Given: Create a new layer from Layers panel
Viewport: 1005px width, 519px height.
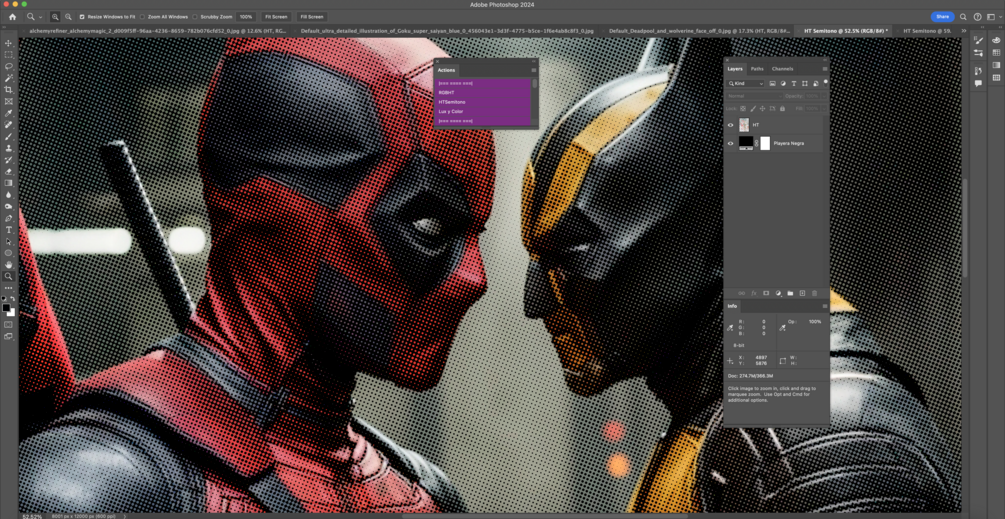Looking at the screenshot, I should tap(802, 293).
